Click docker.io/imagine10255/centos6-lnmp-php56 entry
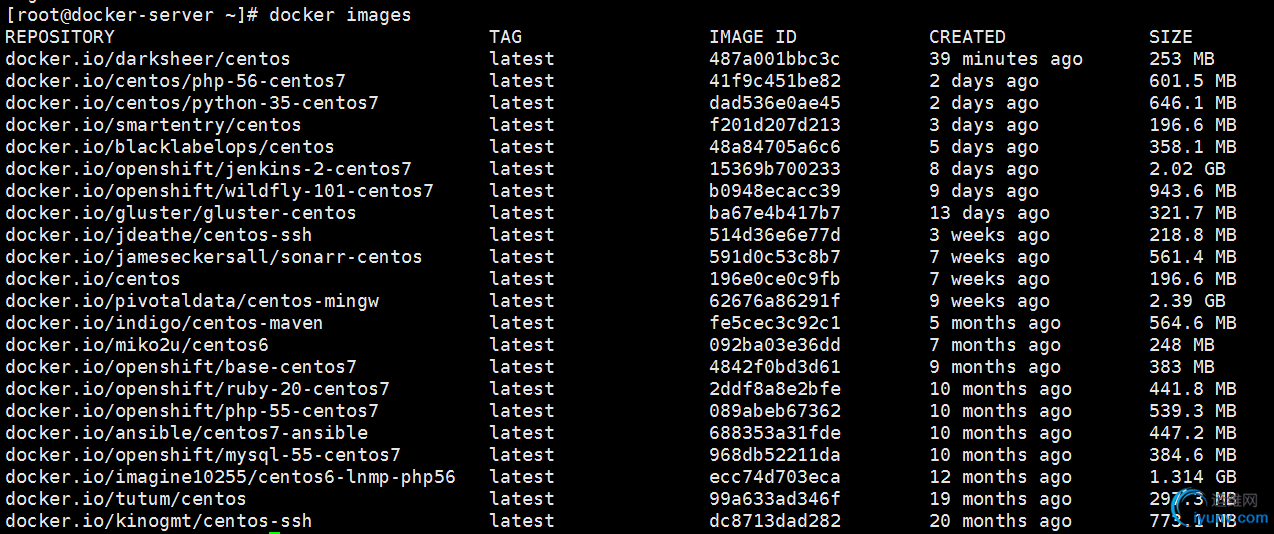 [x=230, y=477]
